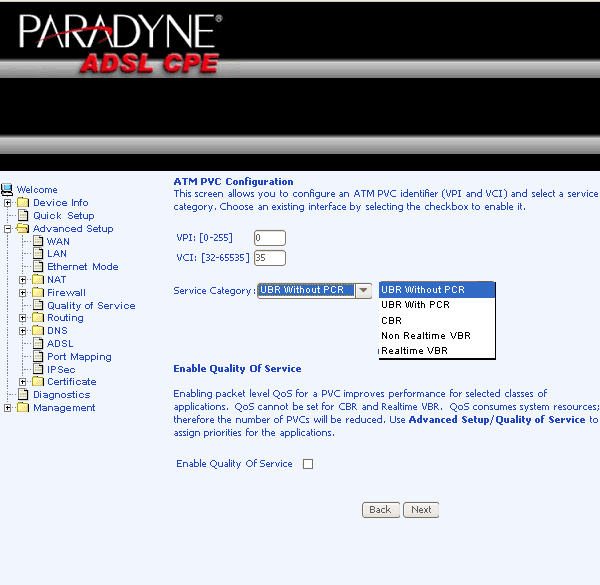Click the Service Category combo box value
The height and width of the screenshot is (585, 600).
[307, 290]
